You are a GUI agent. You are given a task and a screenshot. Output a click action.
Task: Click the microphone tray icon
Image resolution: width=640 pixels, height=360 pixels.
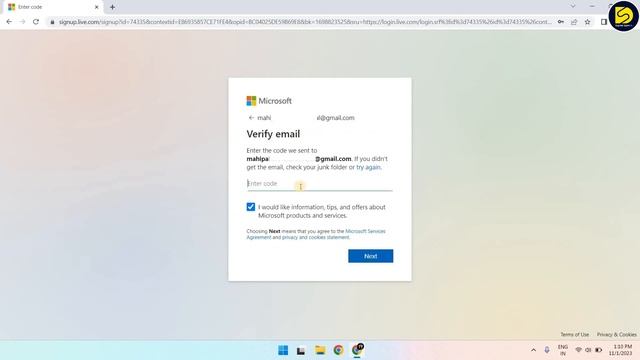click(x=547, y=350)
